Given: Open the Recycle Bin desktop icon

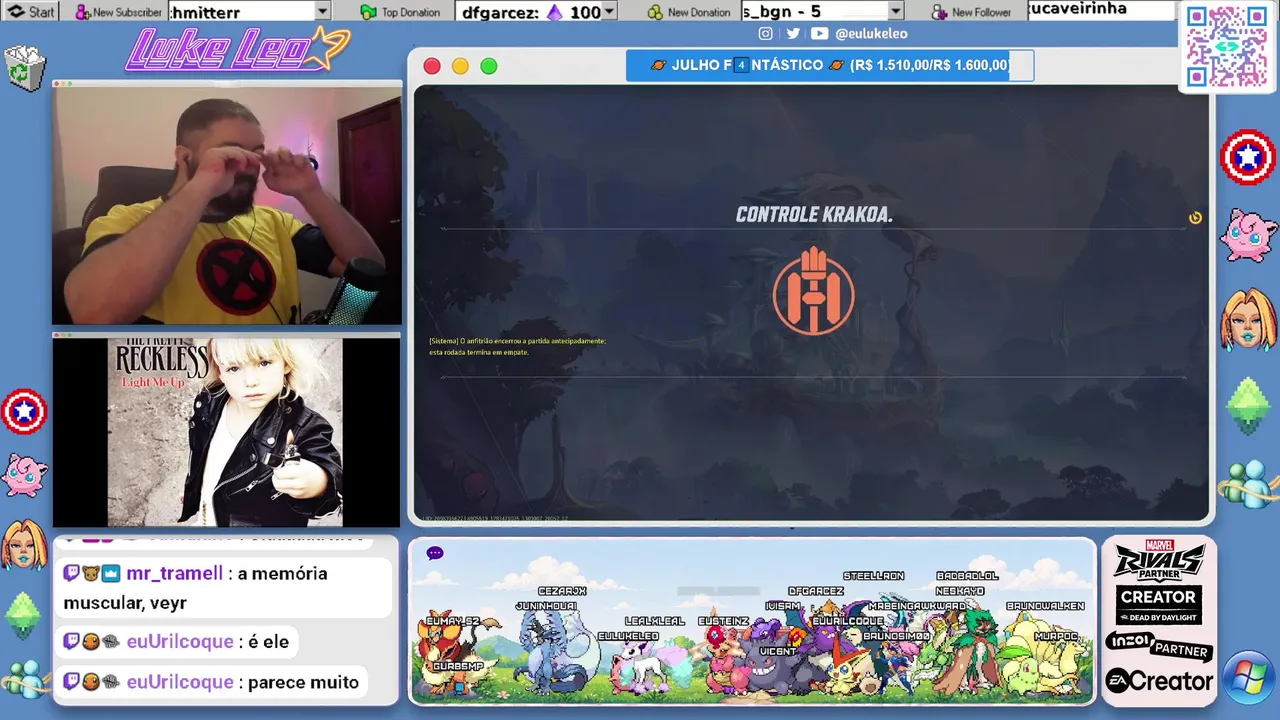Looking at the screenshot, I should click(25, 69).
